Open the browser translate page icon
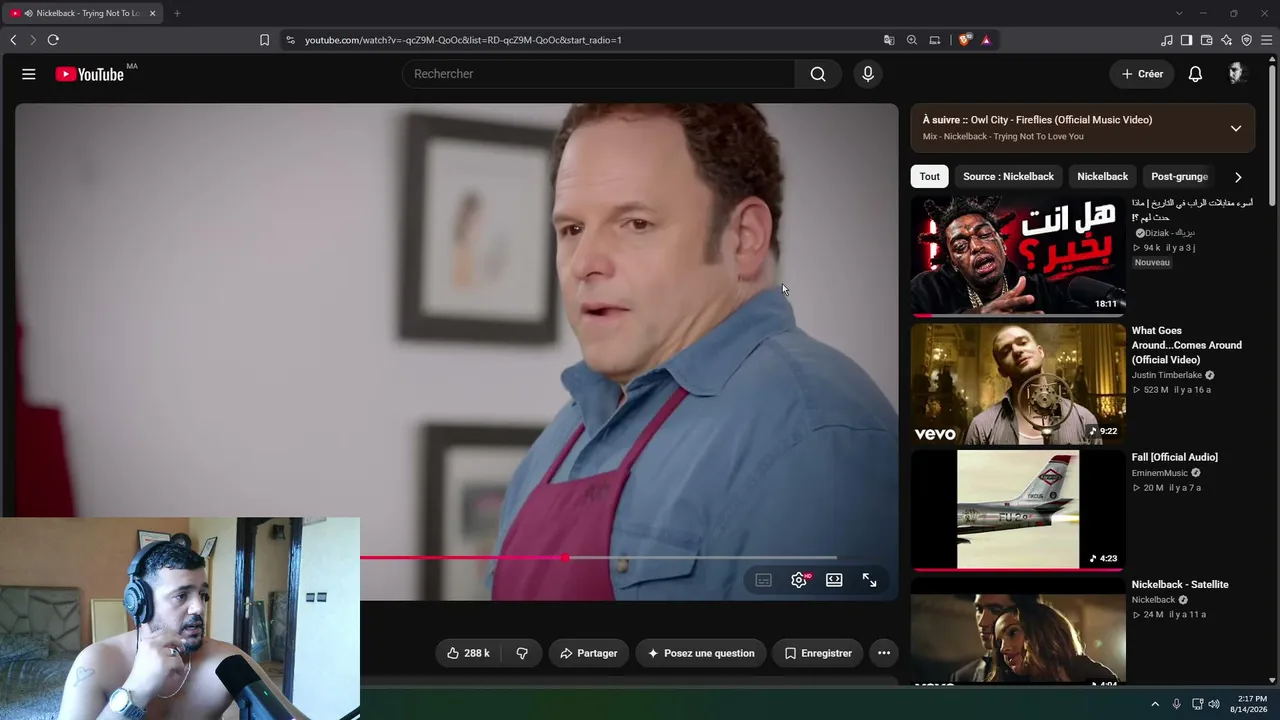Image resolution: width=1280 pixels, height=720 pixels. [x=889, y=40]
